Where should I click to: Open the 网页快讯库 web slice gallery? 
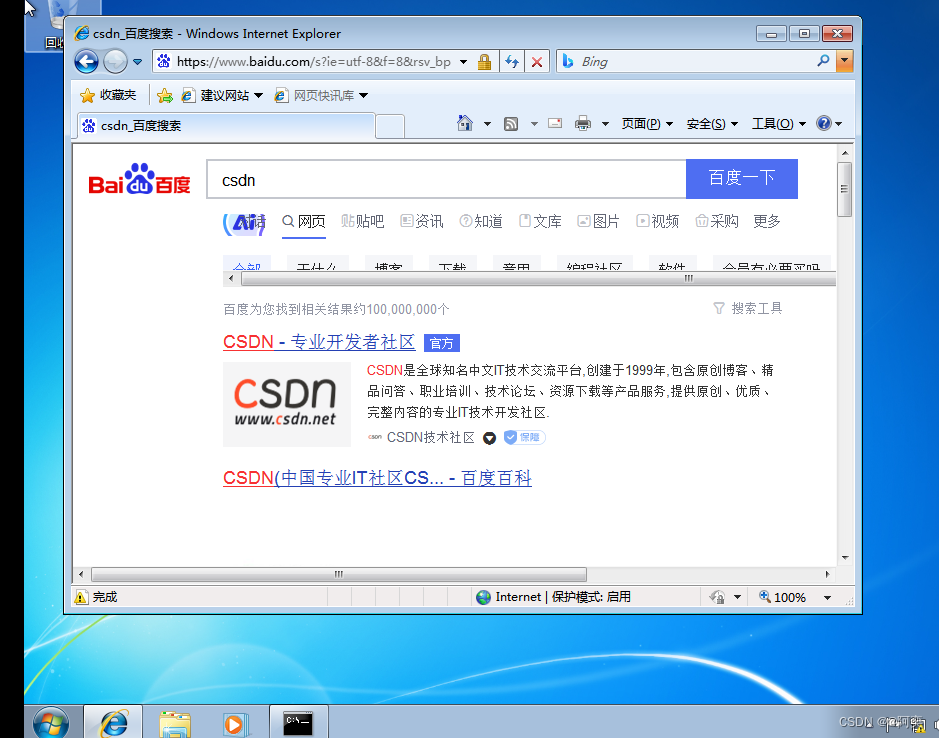coord(321,95)
